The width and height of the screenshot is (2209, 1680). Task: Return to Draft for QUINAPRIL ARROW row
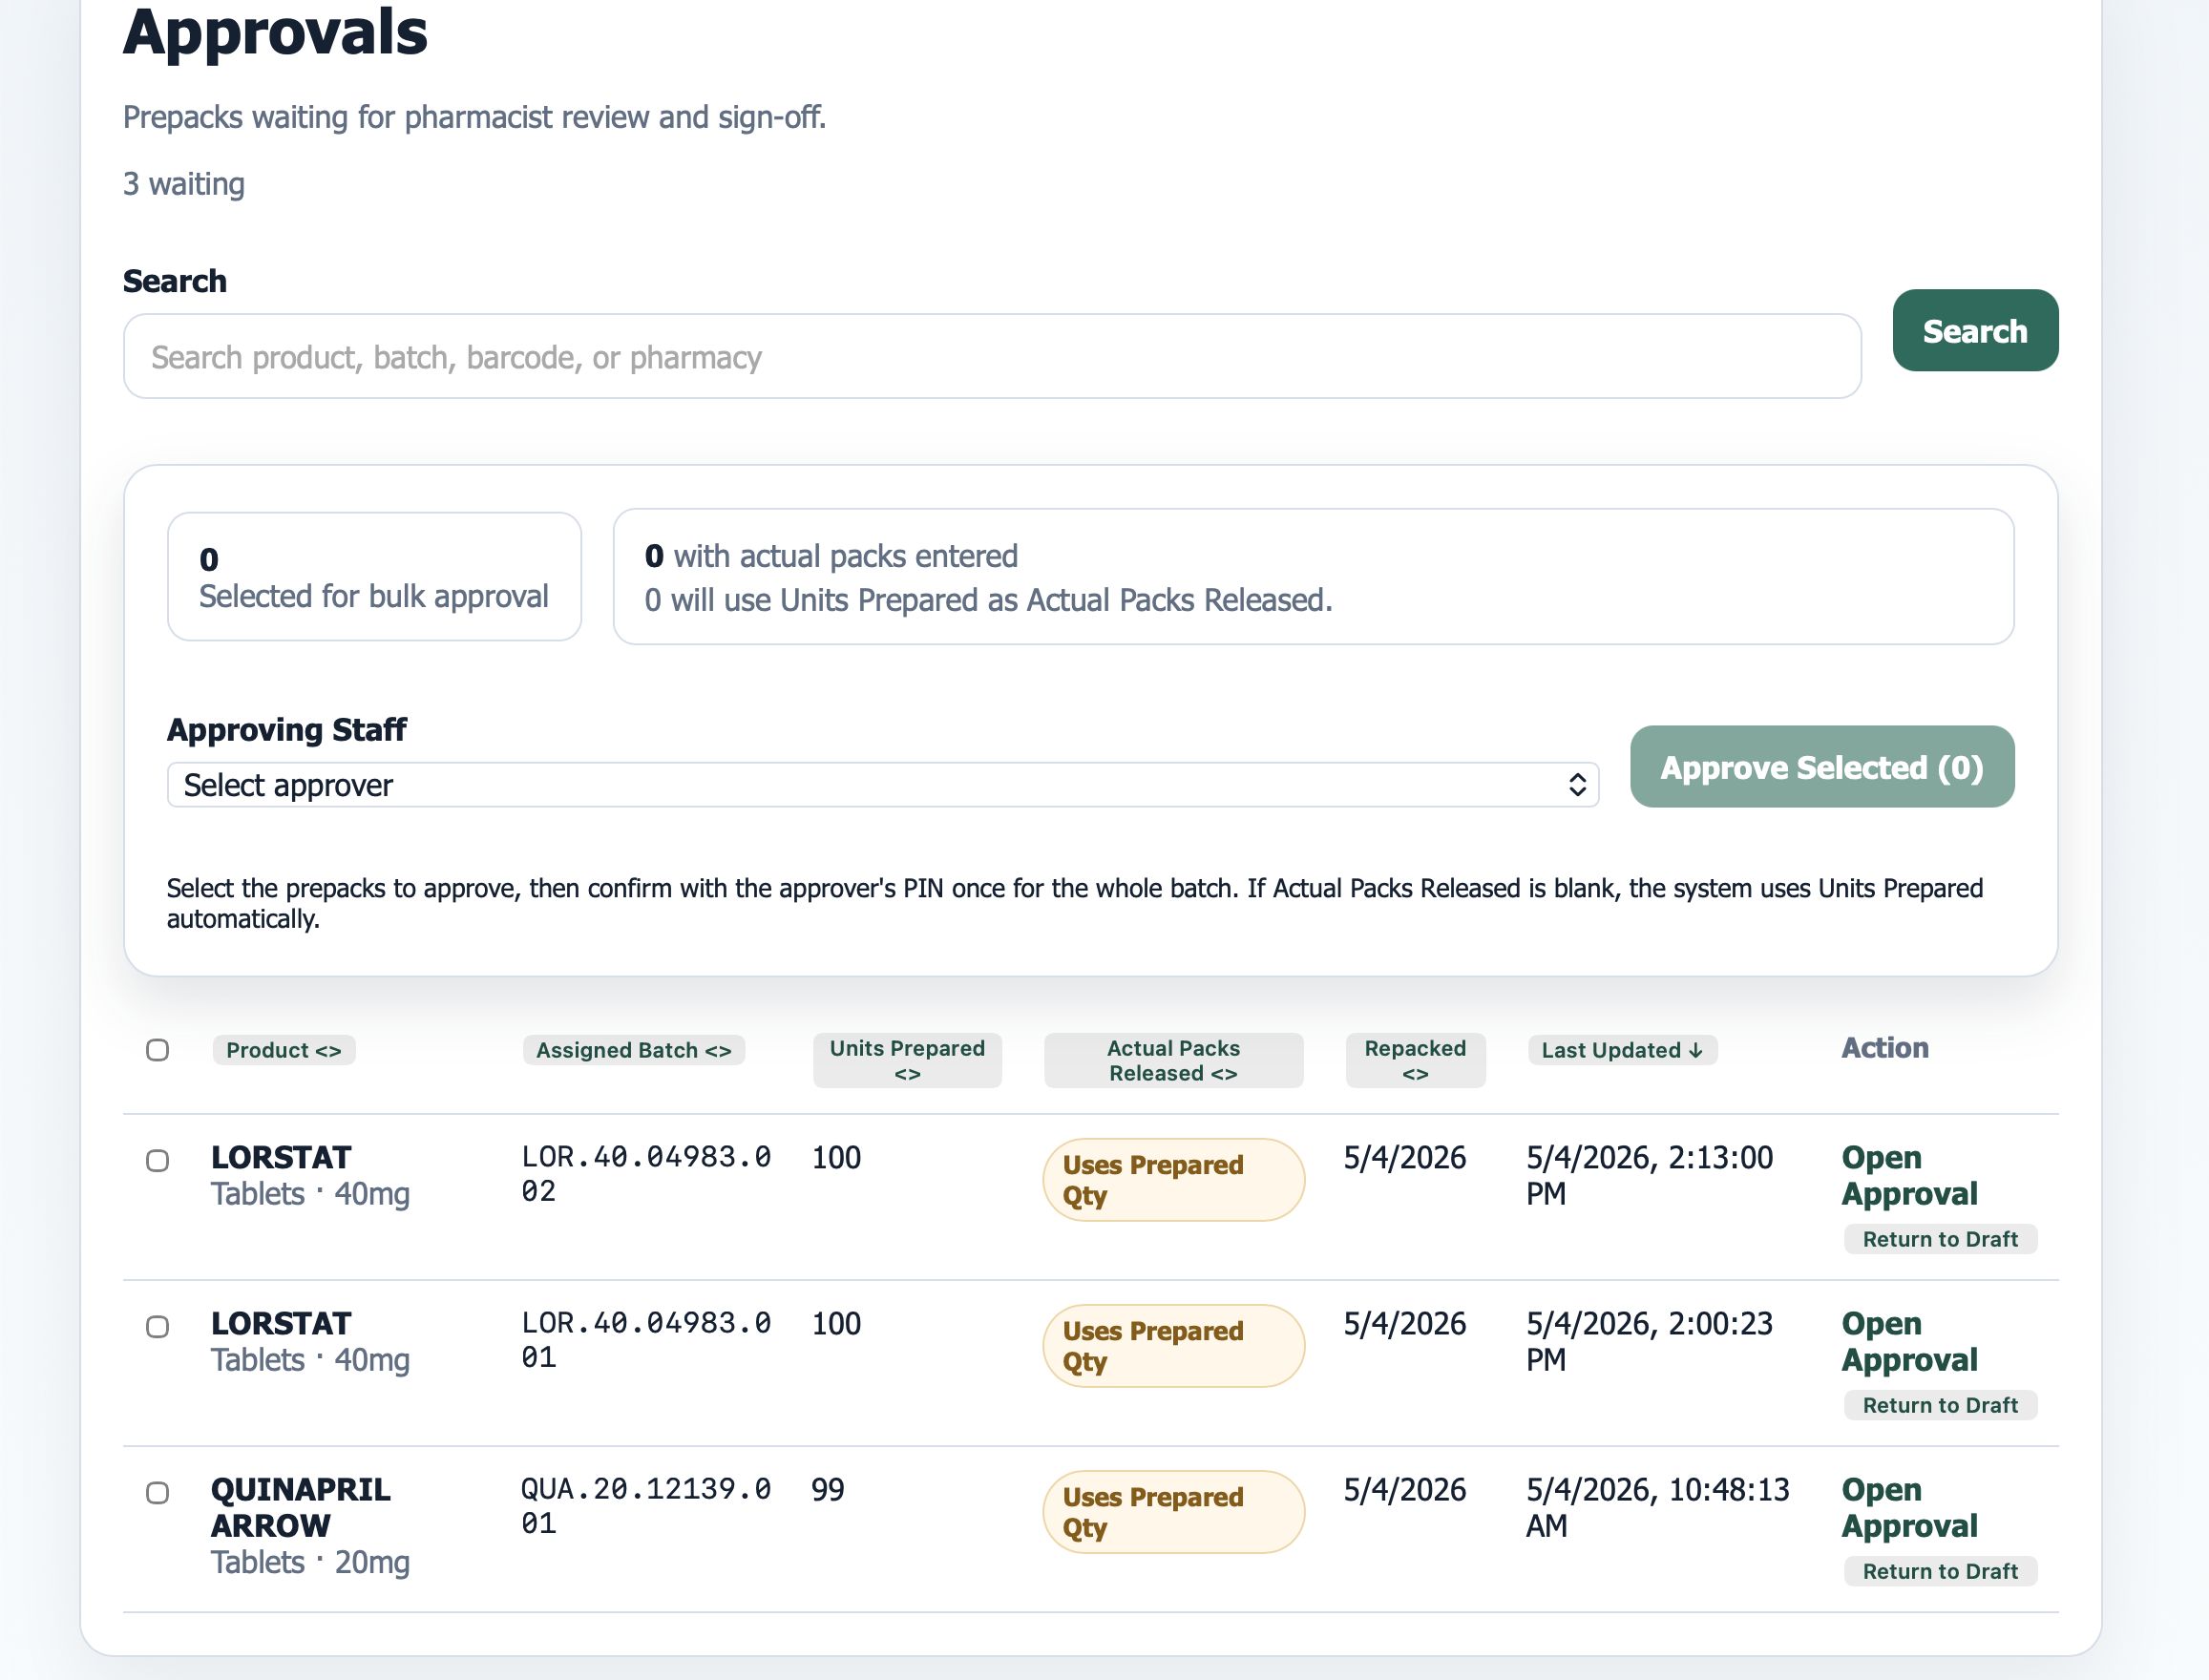(1940, 1571)
